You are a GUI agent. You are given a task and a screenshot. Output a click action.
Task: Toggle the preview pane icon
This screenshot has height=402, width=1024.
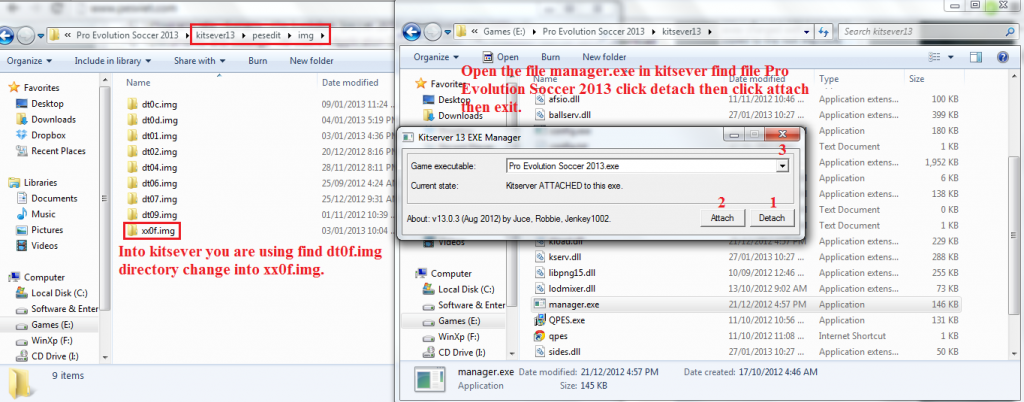pos(976,57)
